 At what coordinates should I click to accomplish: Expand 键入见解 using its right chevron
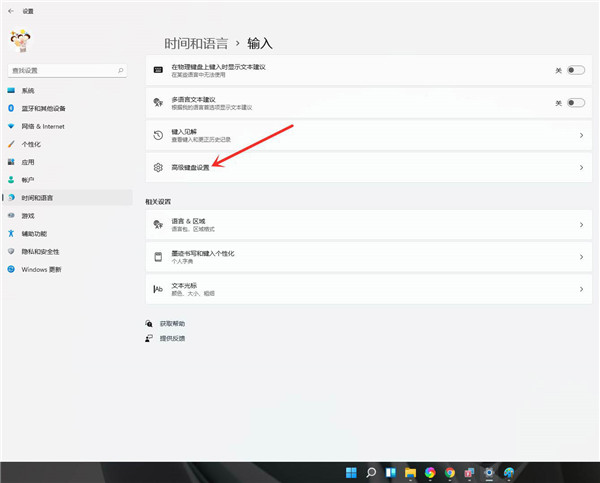click(581, 134)
